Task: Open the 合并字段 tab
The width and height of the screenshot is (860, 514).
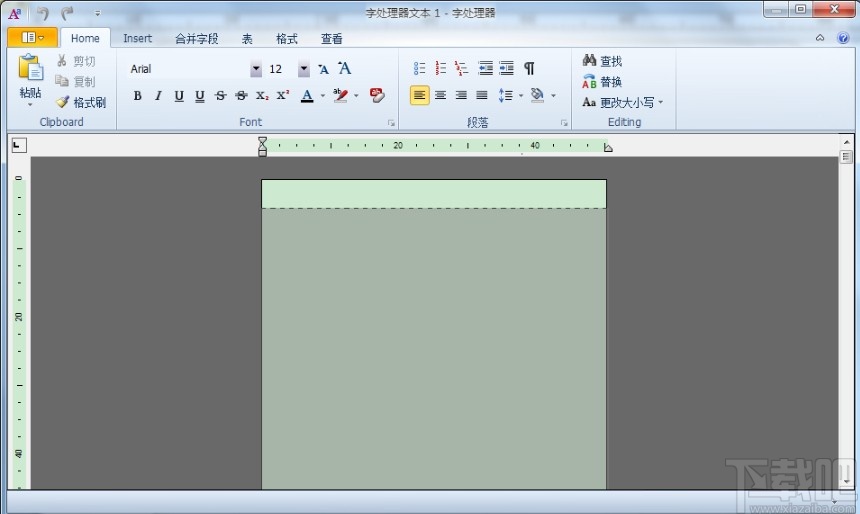Action: tap(196, 38)
